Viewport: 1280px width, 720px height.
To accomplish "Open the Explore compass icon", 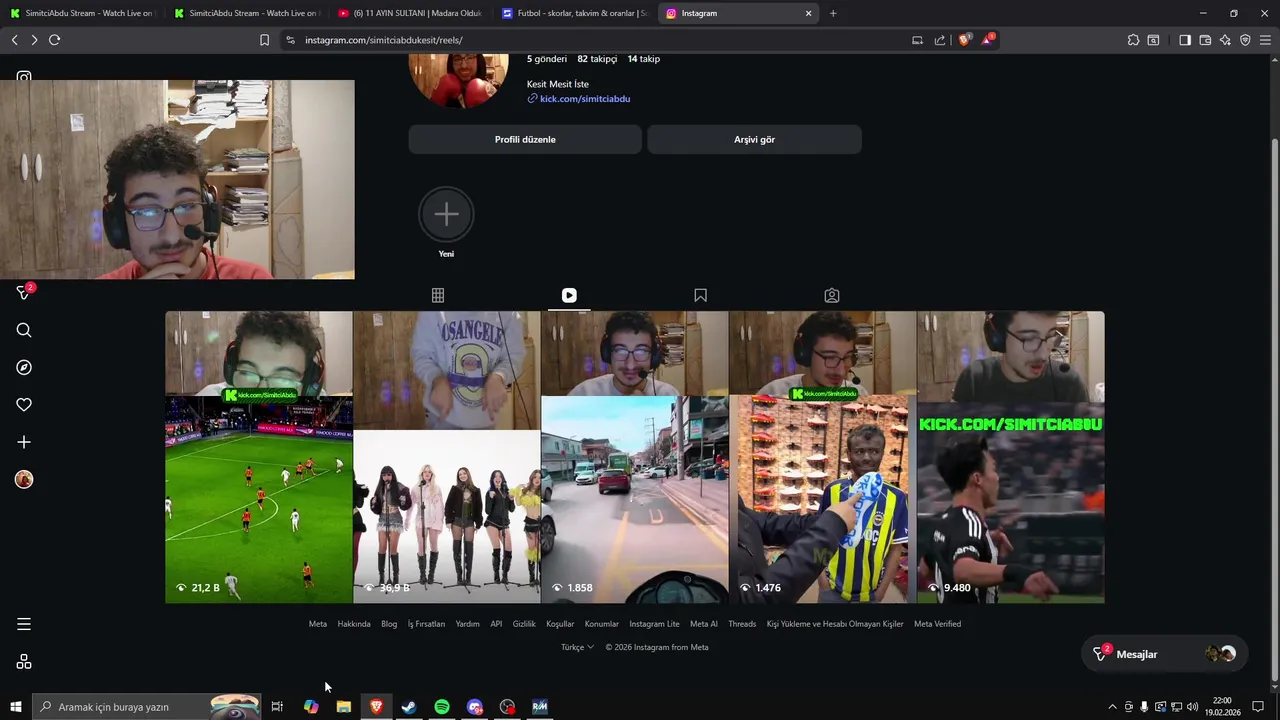I will (24, 367).
